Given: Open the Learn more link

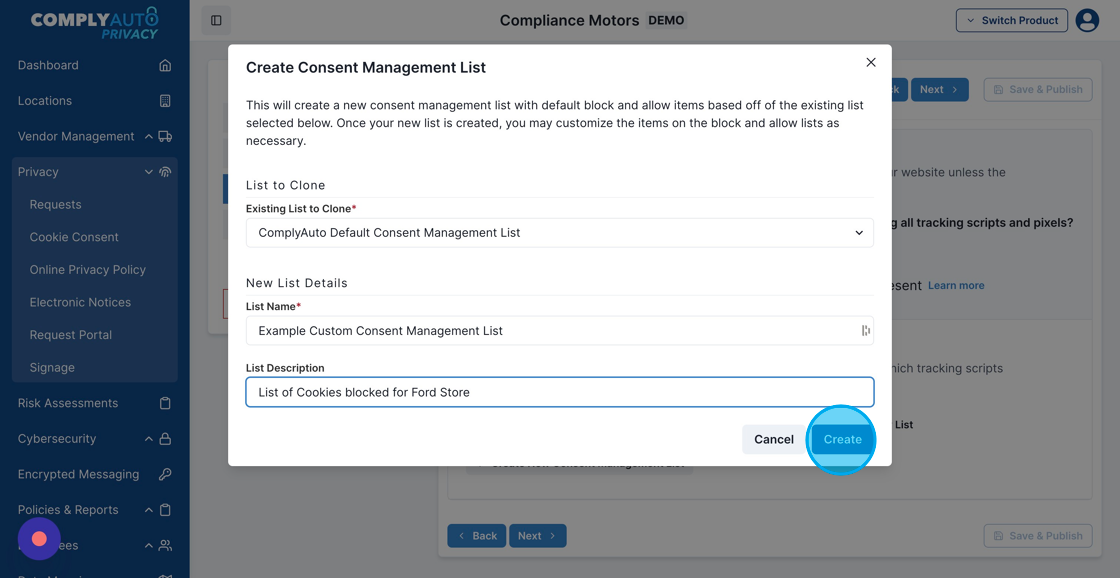Looking at the screenshot, I should coord(956,286).
